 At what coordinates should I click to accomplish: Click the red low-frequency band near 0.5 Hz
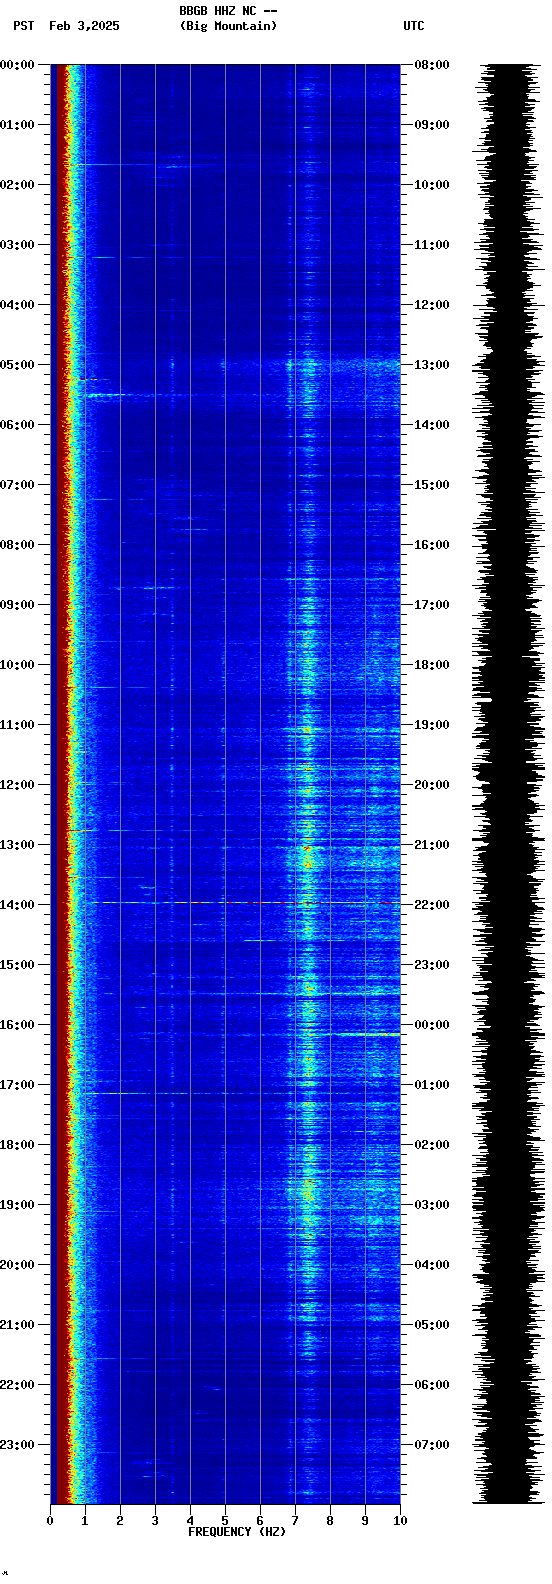[x=63, y=784]
